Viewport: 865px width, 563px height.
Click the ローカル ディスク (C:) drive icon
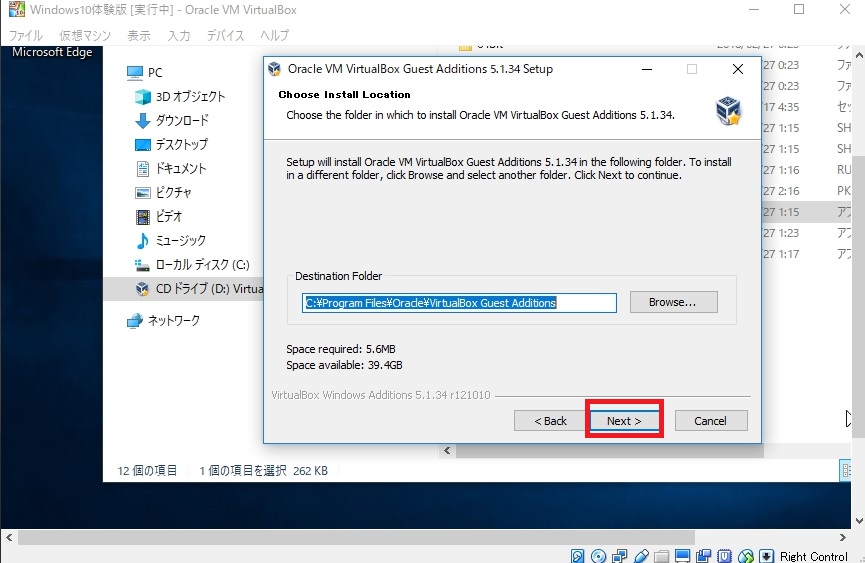(x=142, y=265)
